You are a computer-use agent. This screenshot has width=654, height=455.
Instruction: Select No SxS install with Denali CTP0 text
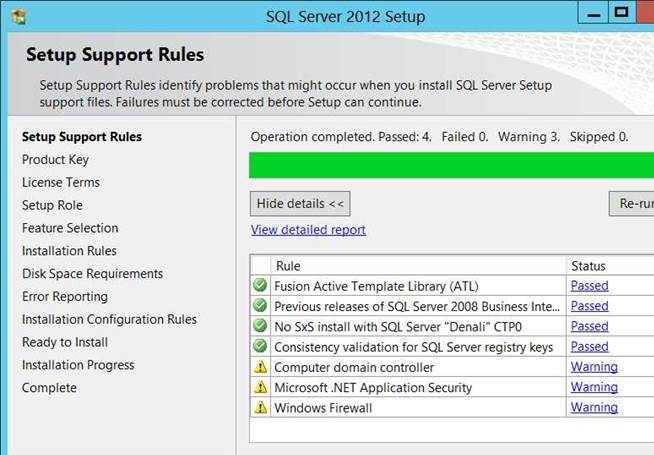pos(398,327)
